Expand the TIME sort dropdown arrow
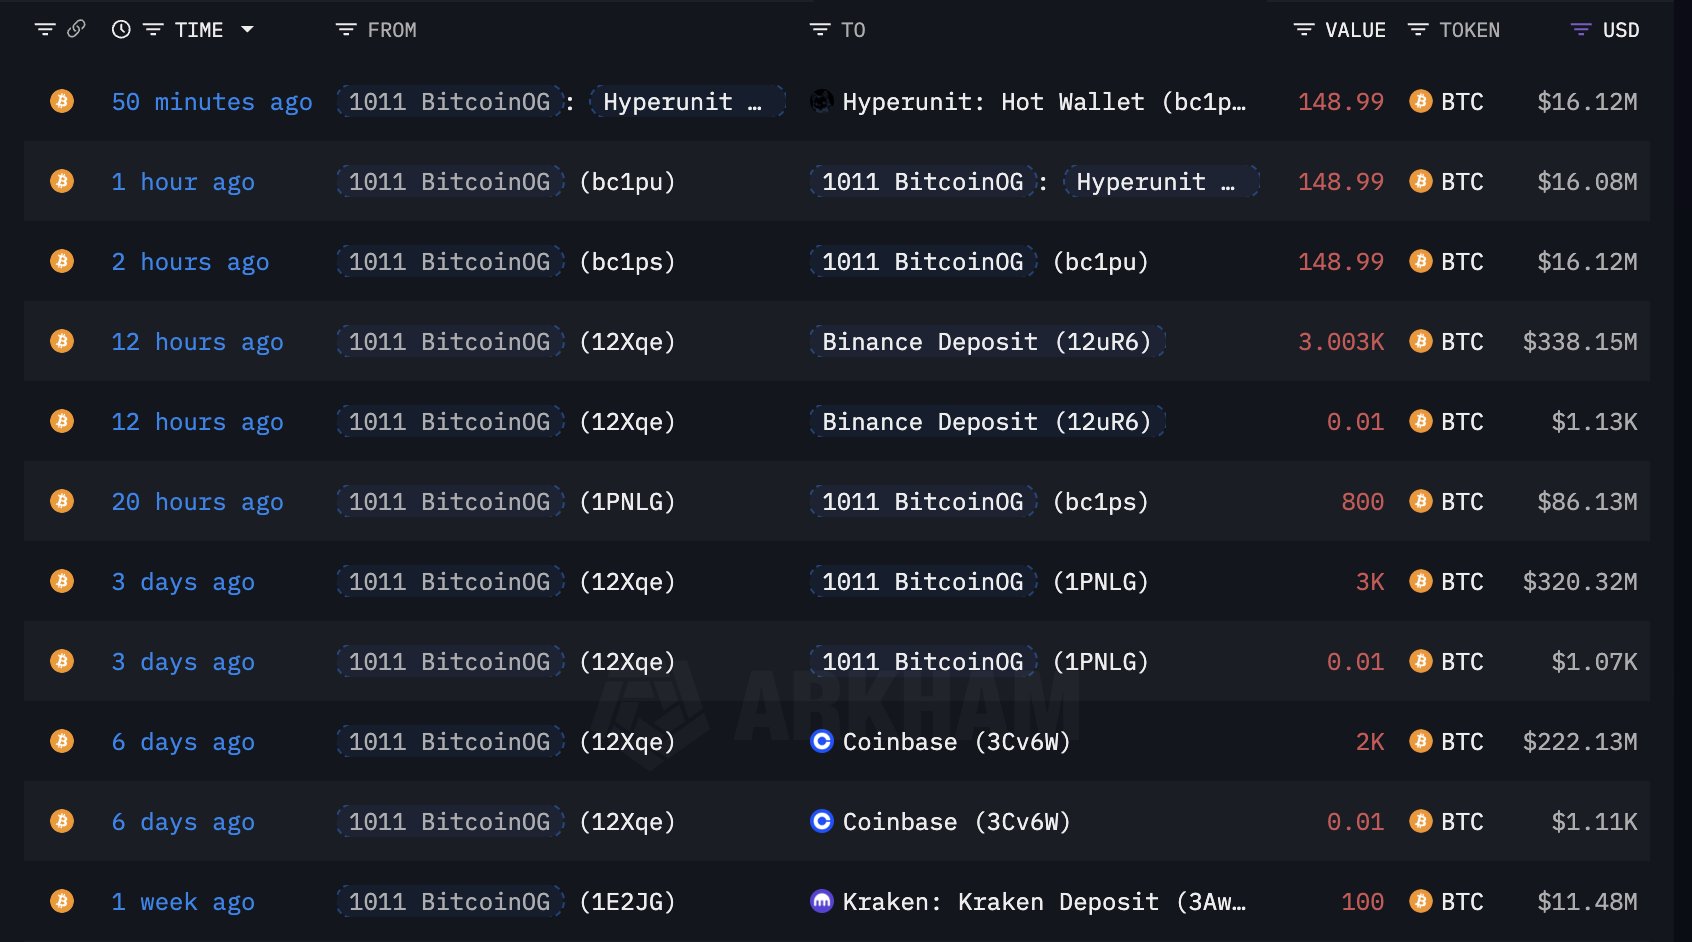 (247, 30)
